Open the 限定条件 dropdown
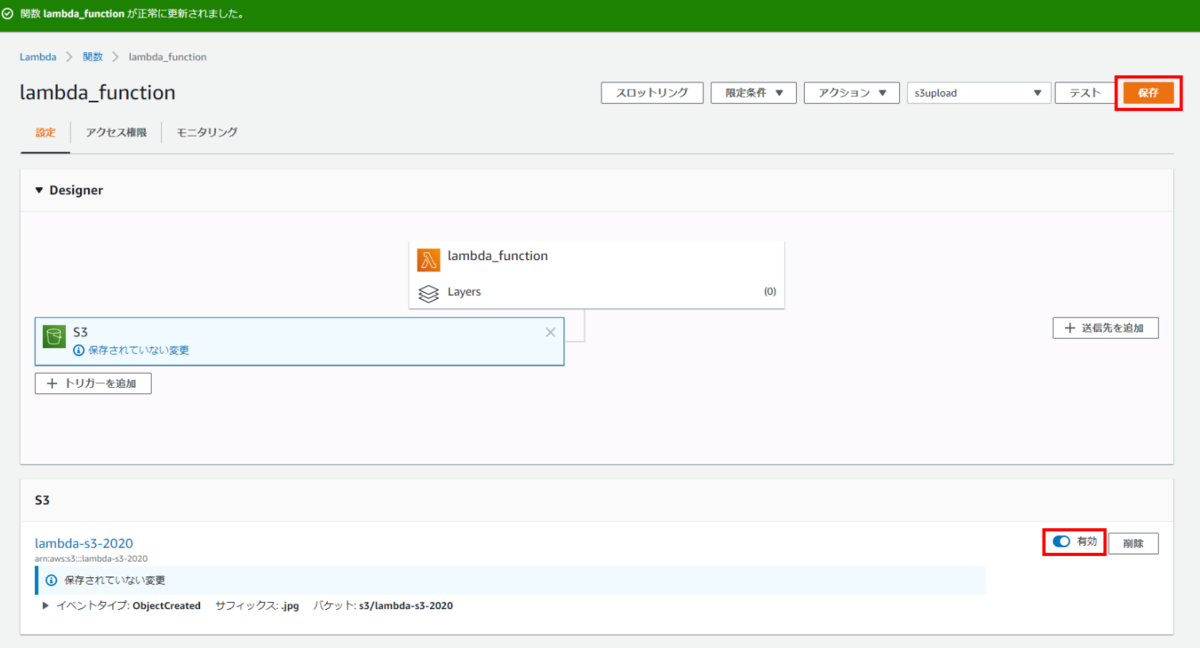Screen dimensions: 1200x648 click(x=754, y=93)
